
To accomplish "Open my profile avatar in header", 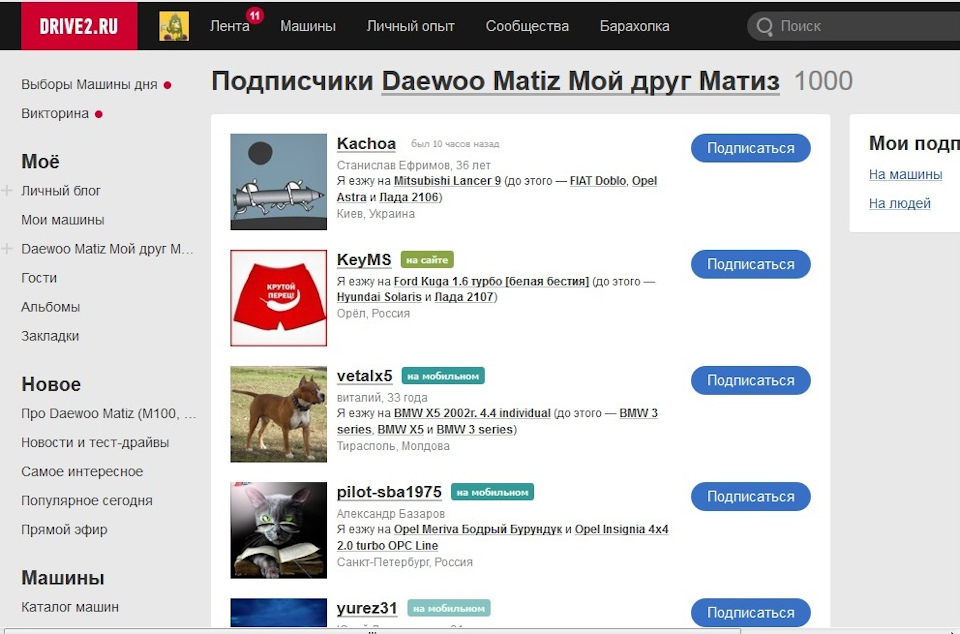I will [174, 26].
